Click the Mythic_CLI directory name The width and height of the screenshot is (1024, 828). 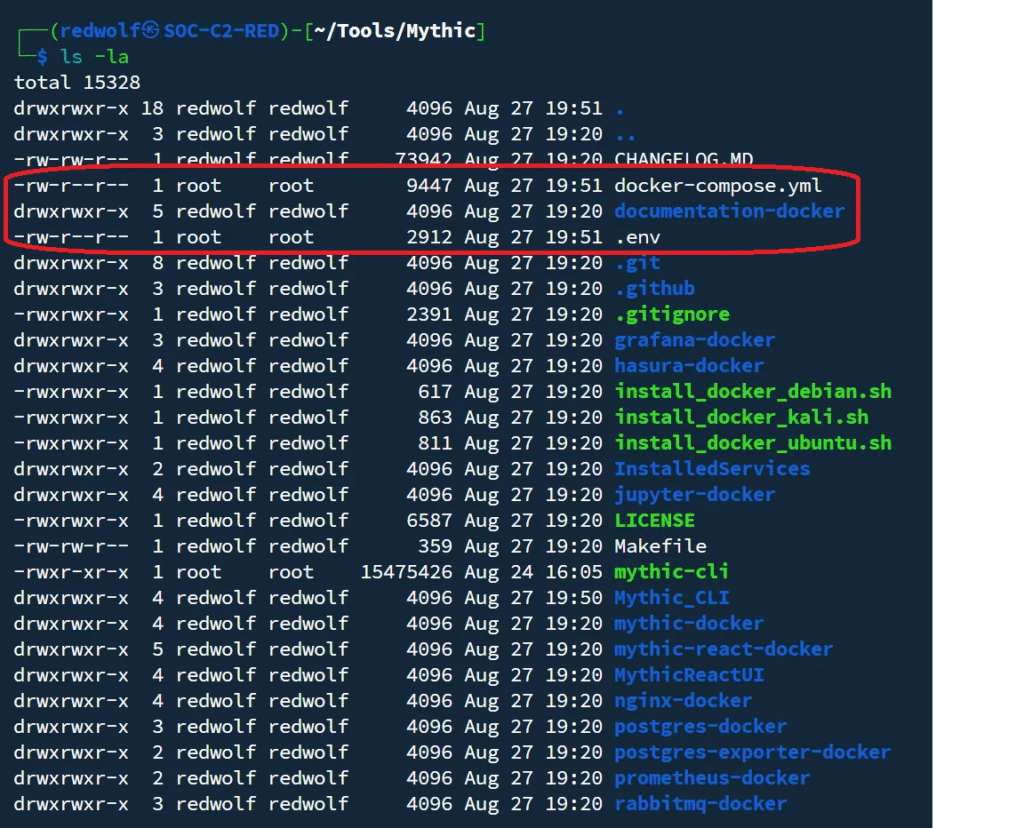[671, 597]
